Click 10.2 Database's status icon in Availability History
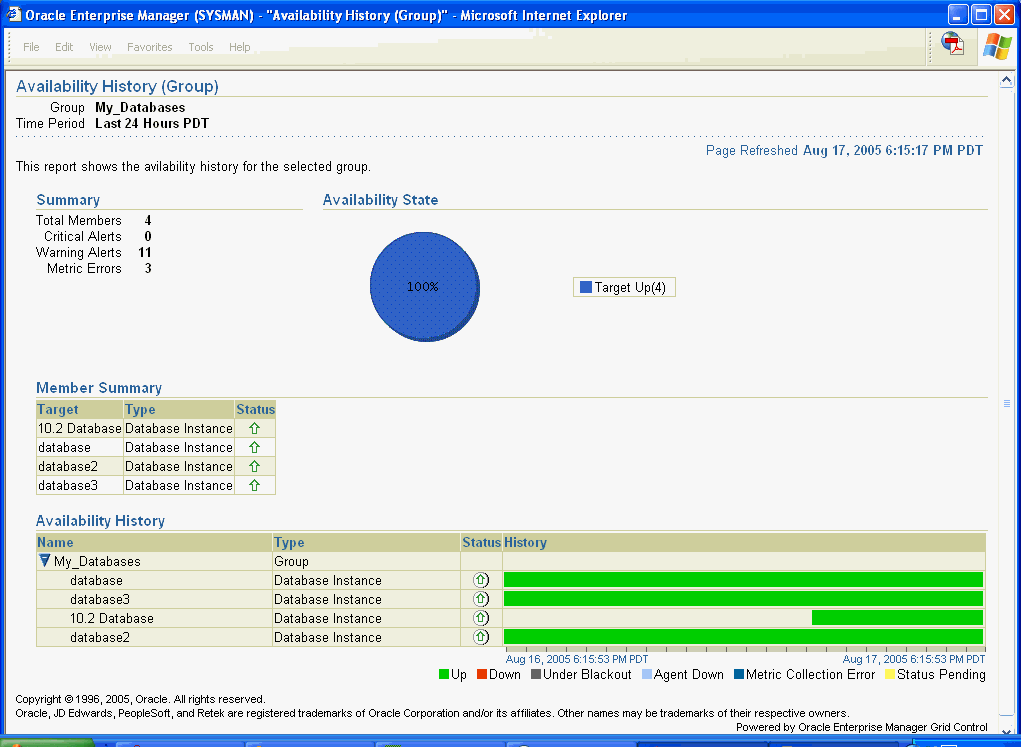The width and height of the screenshot is (1021, 747). tap(481, 618)
